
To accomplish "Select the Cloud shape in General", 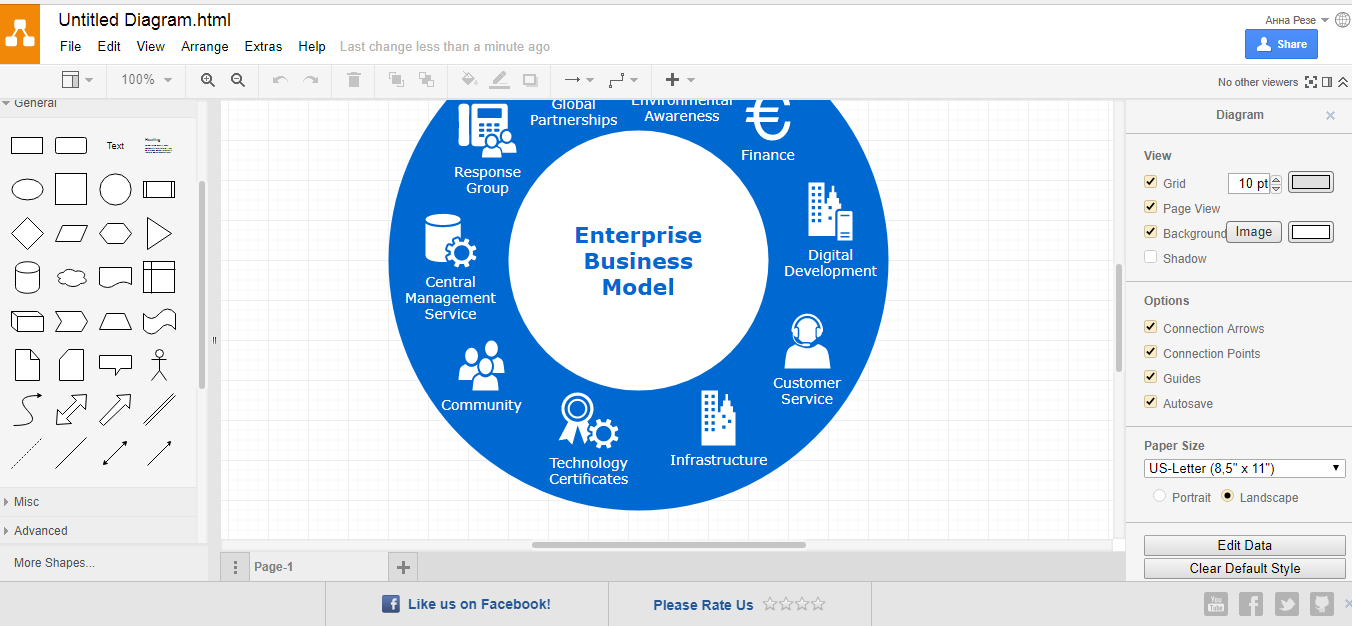I will point(71,277).
